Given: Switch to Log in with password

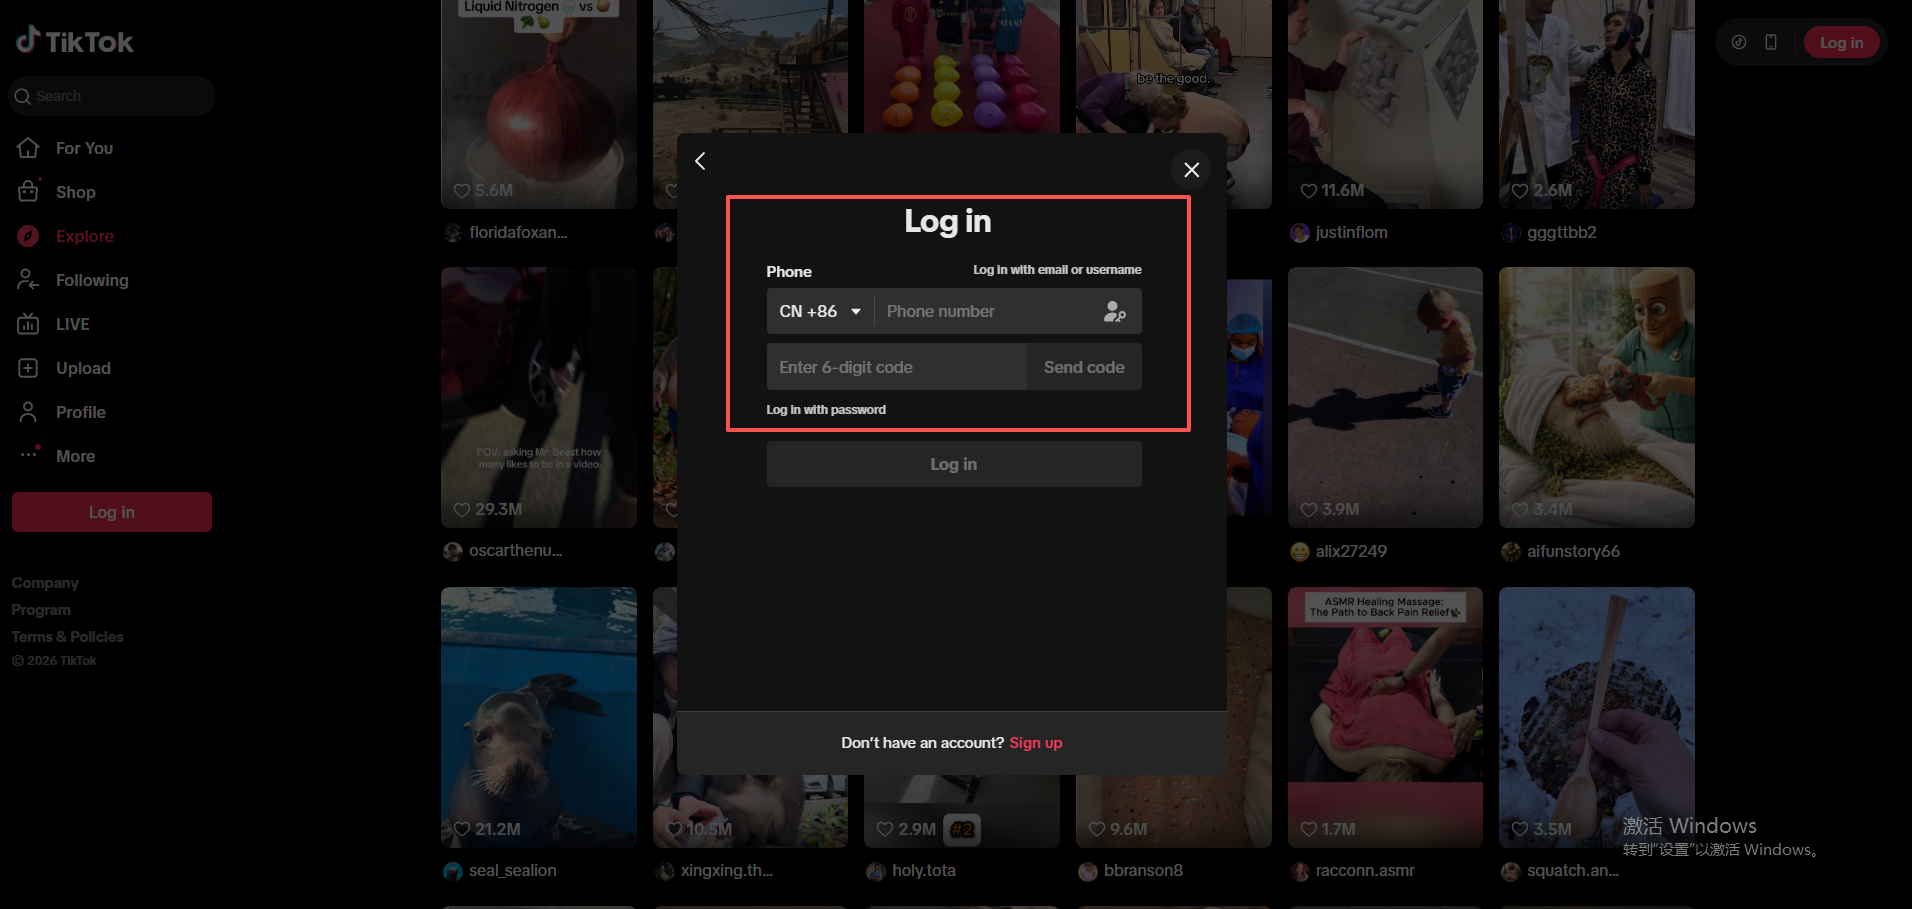Looking at the screenshot, I should (x=826, y=410).
